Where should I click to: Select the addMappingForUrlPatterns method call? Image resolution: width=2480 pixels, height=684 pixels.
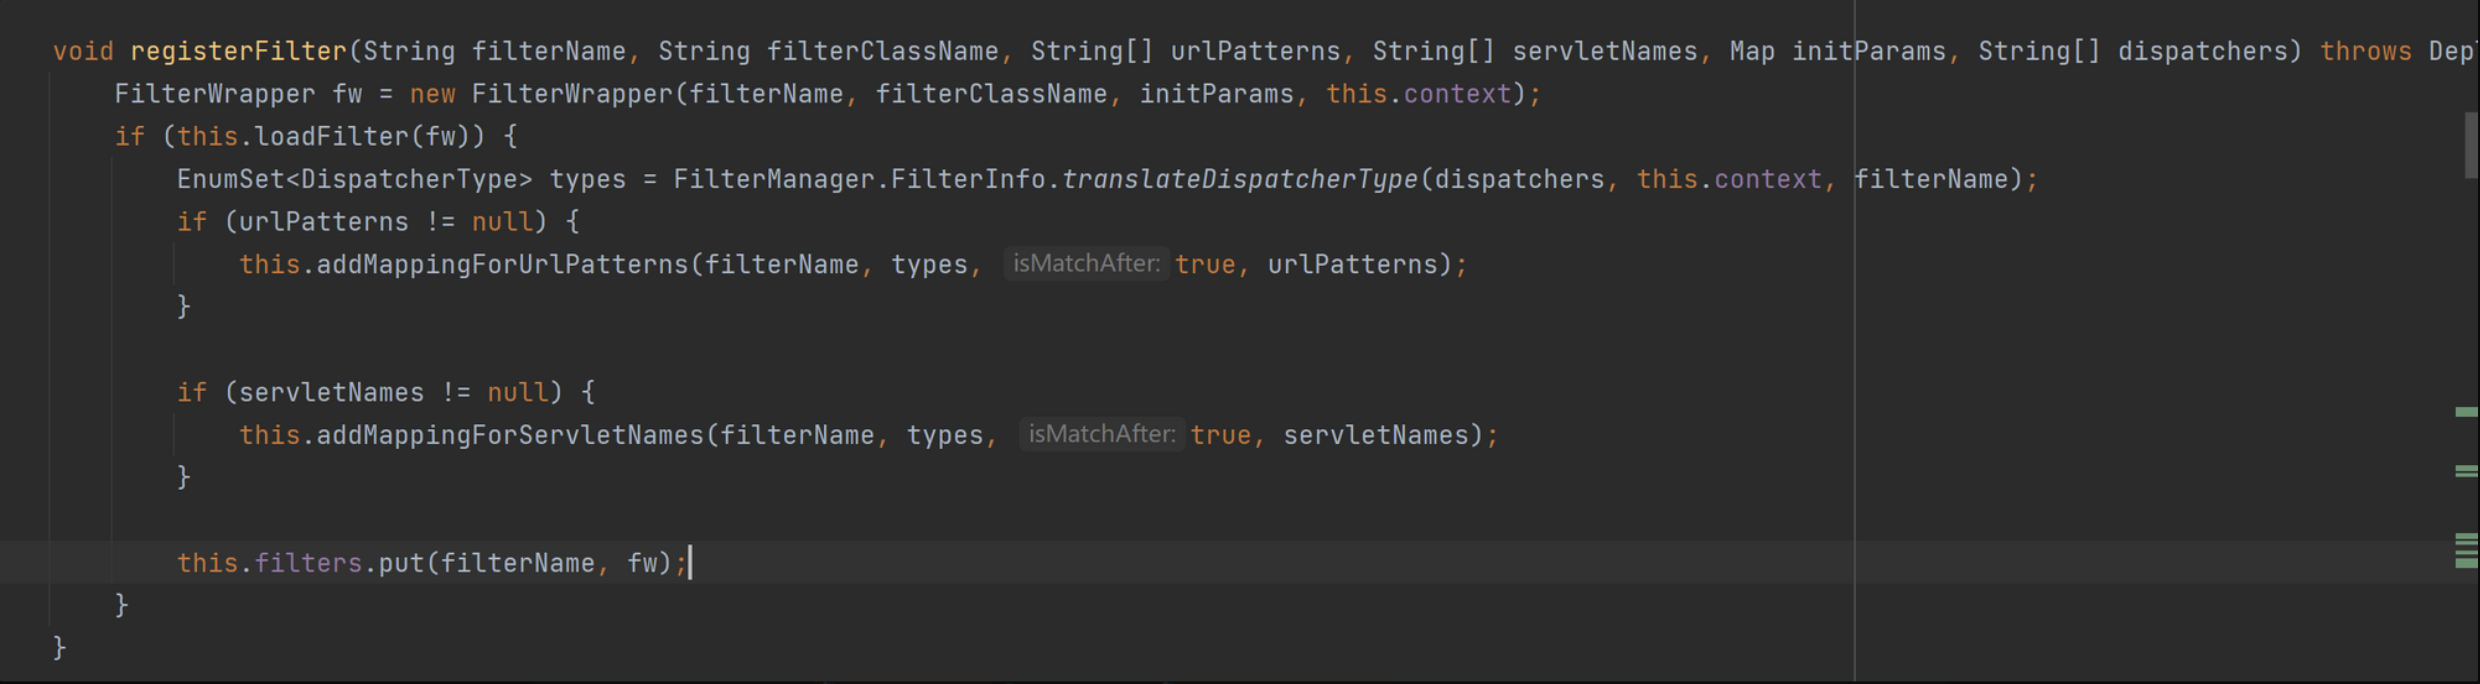tap(502, 264)
